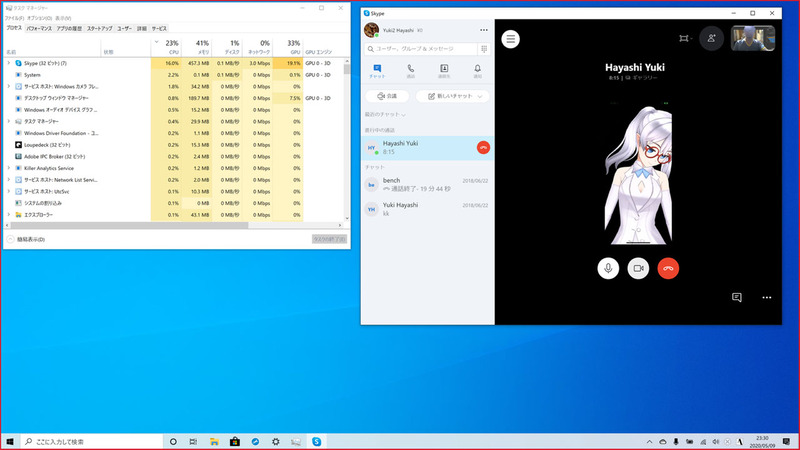
Task: Expand the Explorer process row
Action: (x=8, y=215)
